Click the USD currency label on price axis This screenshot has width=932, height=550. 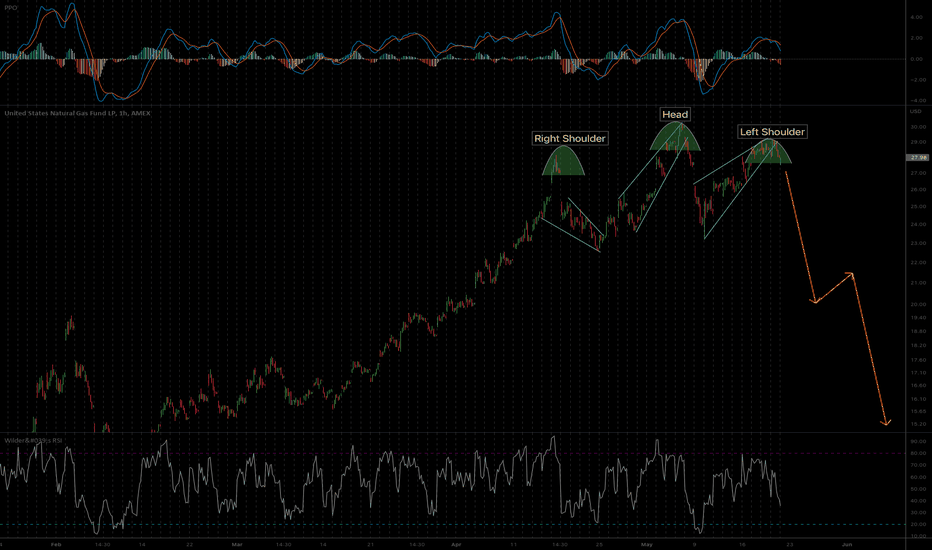coord(915,111)
